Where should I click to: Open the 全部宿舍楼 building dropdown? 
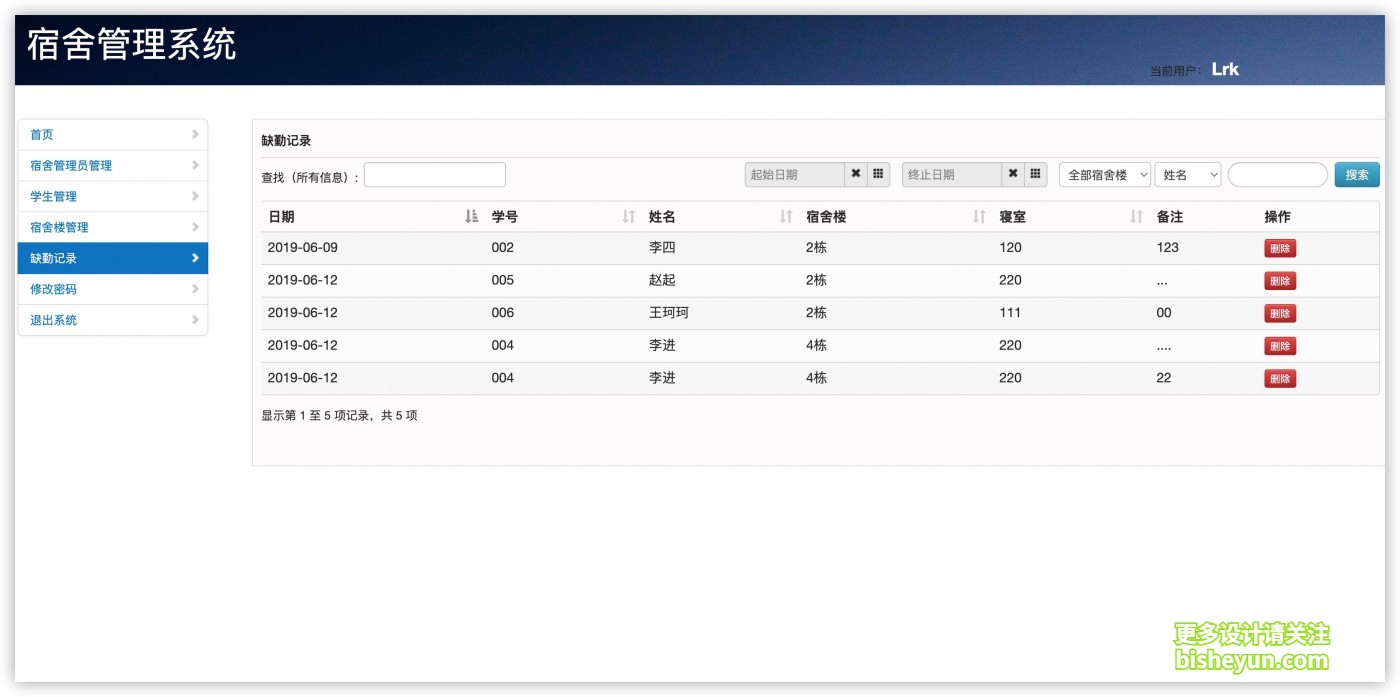point(1105,175)
